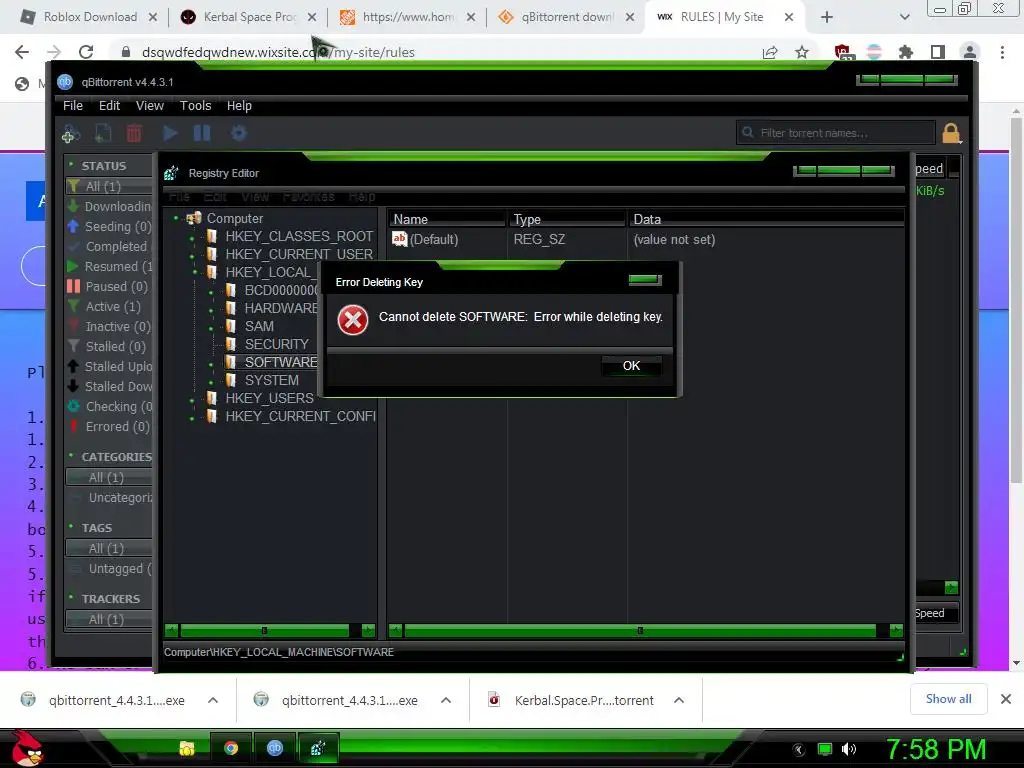The image size is (1024, 768).
Task: Open qBittorrent options gear icon
Action: pos(238,133)
